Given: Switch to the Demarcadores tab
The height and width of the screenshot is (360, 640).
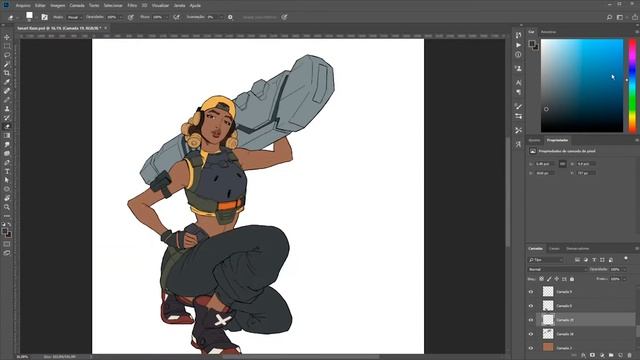Looking at the screenshot, I should click(577, 249).
